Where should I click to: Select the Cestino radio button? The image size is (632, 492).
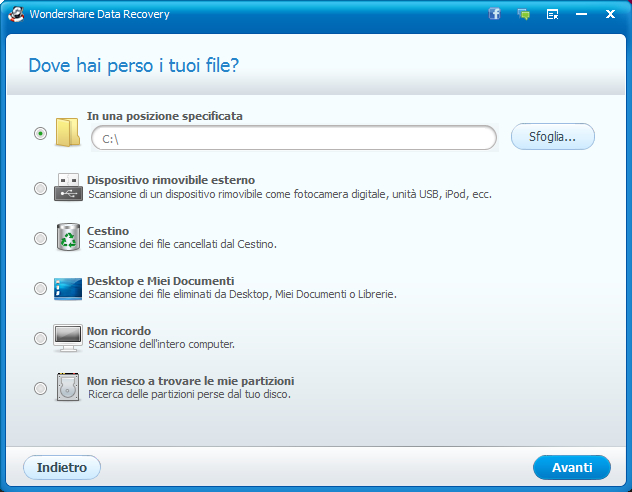pos(40,238)
